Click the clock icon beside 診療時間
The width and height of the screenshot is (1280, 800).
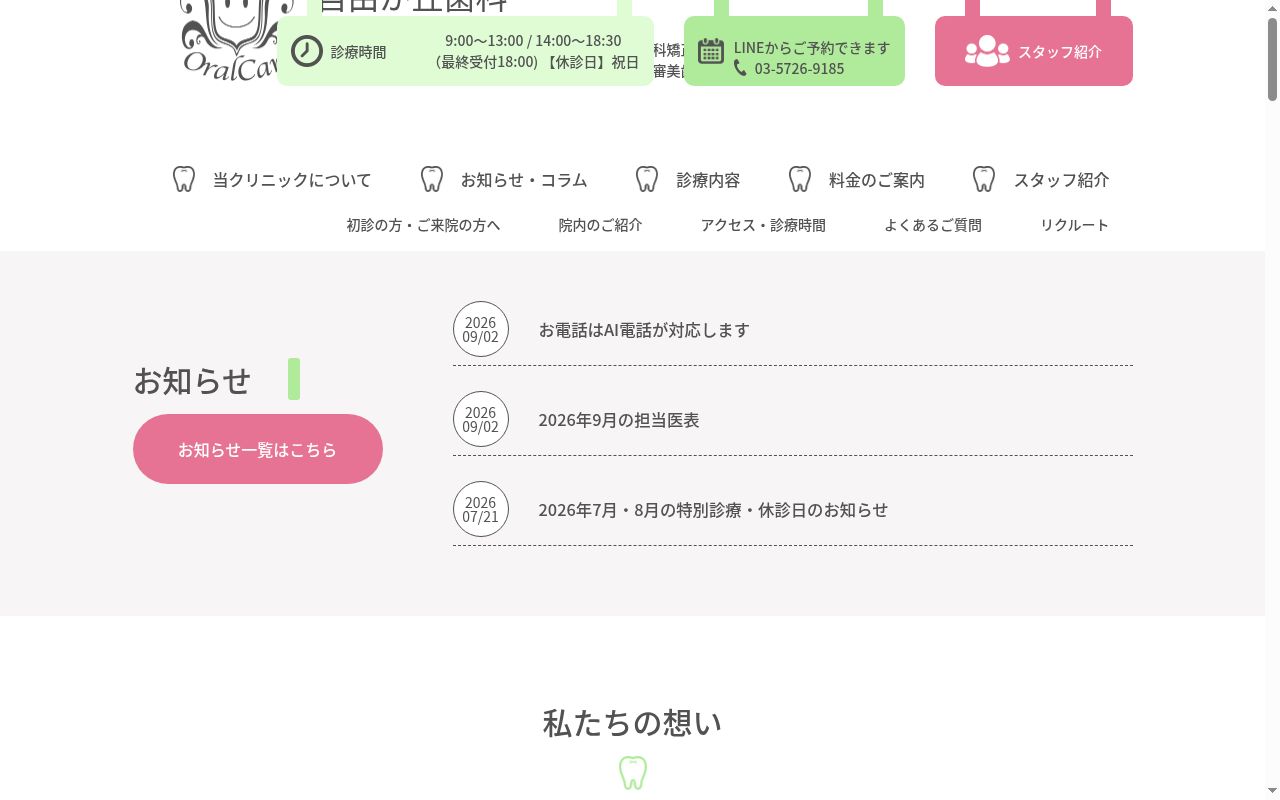tap(307, 51)
